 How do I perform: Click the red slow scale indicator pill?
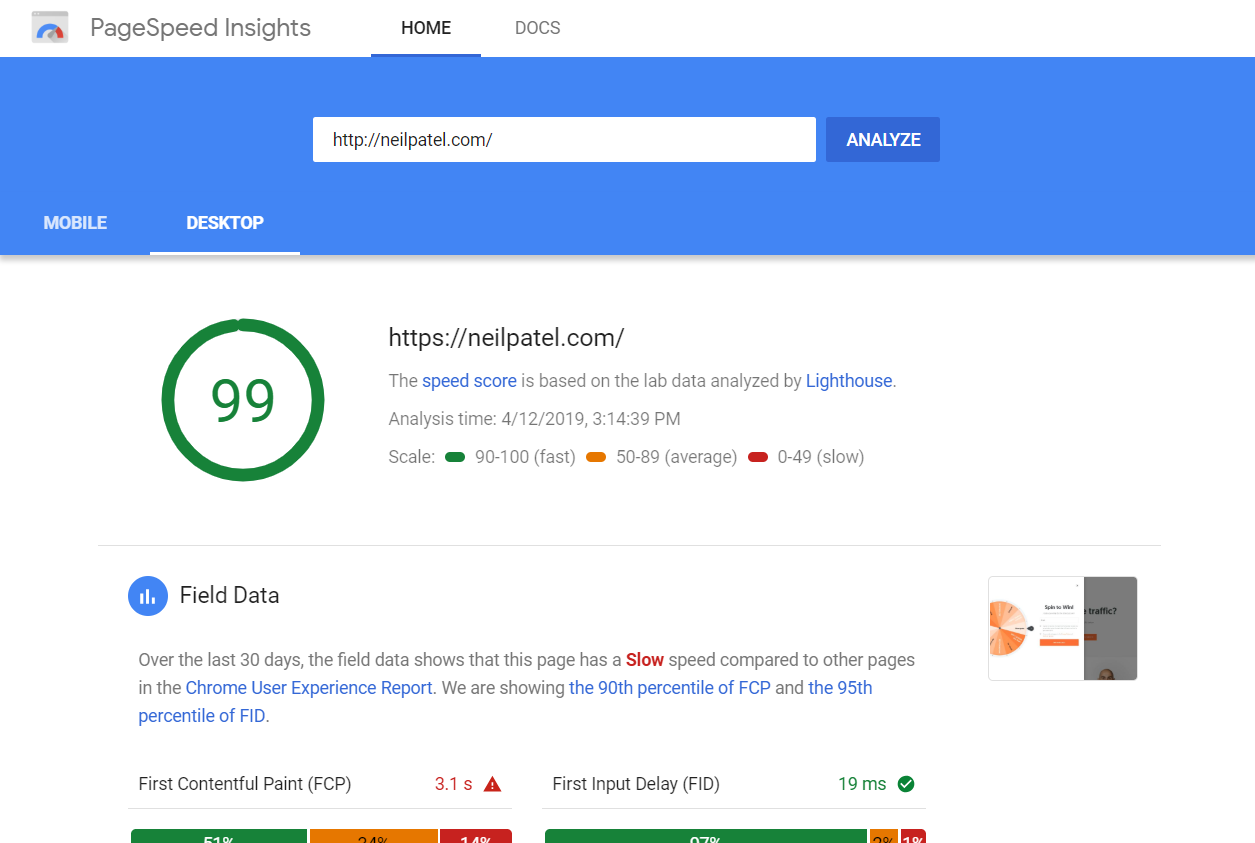click(758, 457)
